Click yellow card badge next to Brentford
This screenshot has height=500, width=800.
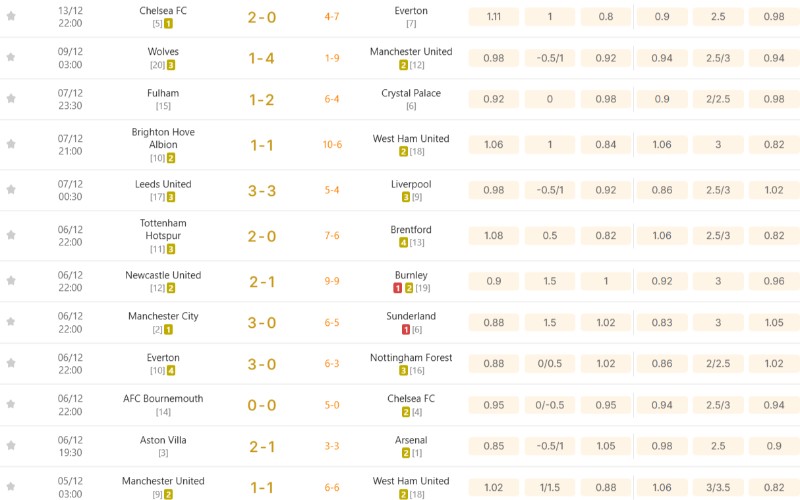click(402, 243)
